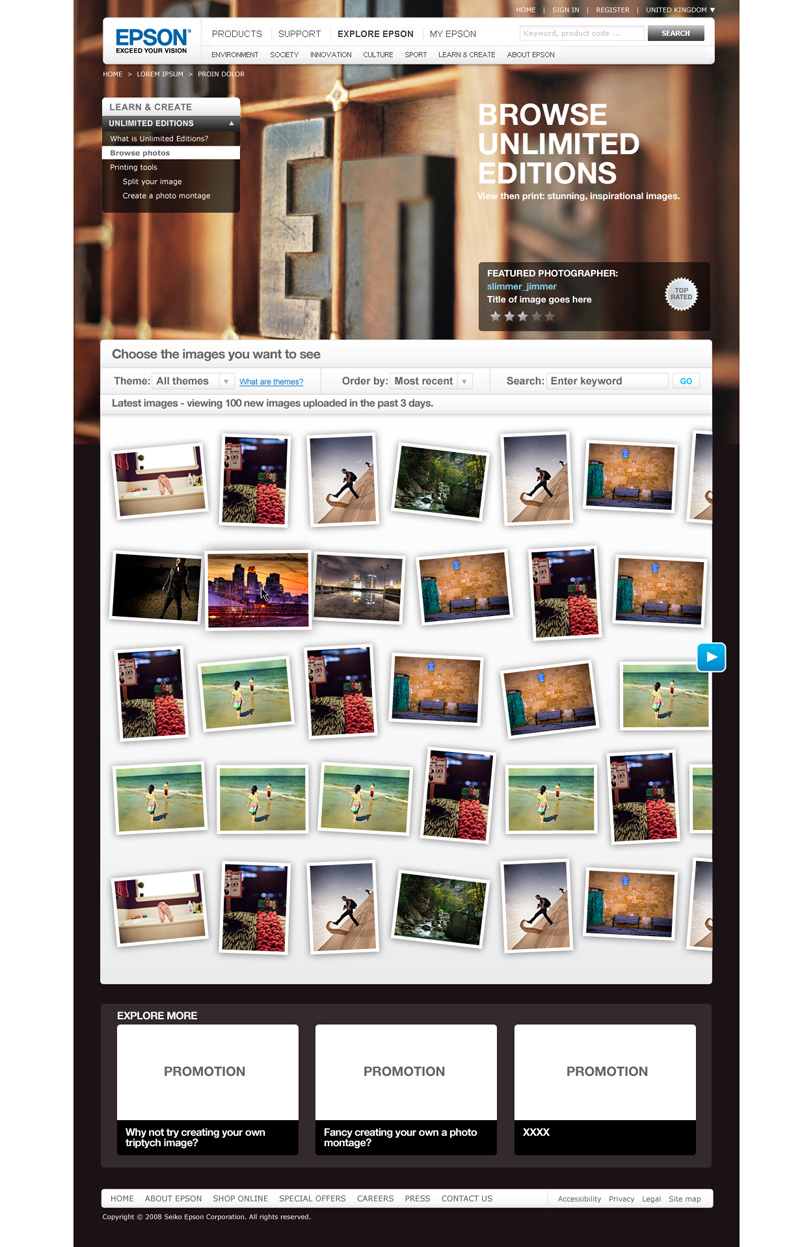Click the blue next-page arrow button
Image resolution: width=800 pixels, height=1247 pixels.
[x=711, y=657]
